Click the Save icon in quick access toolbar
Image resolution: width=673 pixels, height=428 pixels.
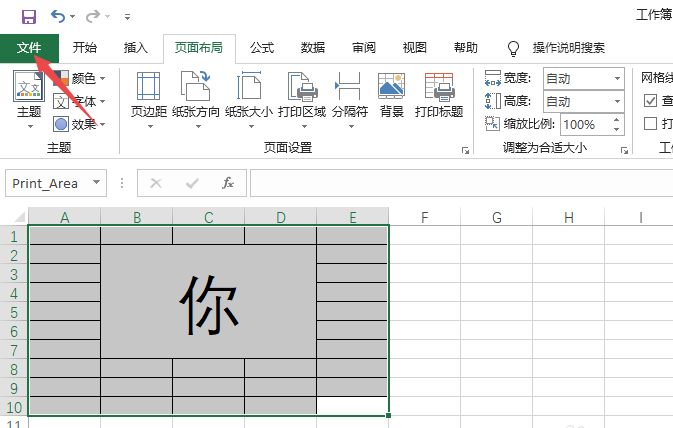coord(29,17)
